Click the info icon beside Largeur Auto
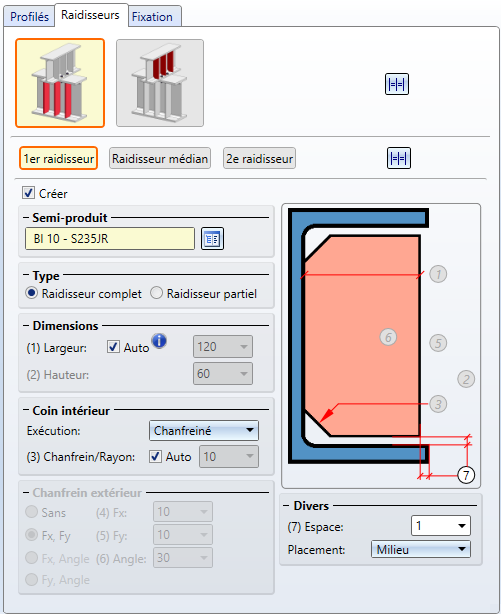The height and width of the screenshot is (614, 501). tap(159, 341)
